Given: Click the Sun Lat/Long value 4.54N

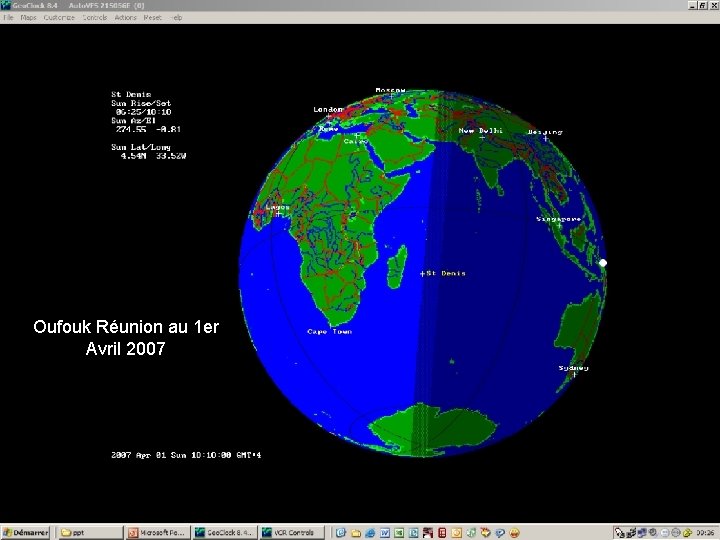Looking at the screenshot, I should click(133, 156).
